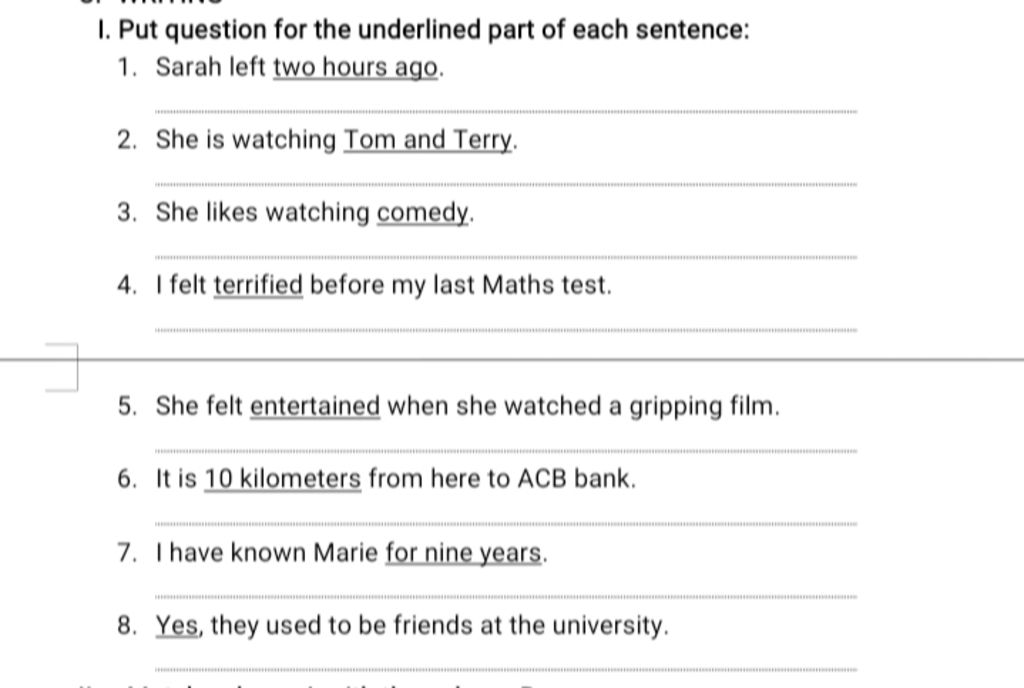
Task: Click the dotted answer line under sentence 1
Action: (506, 112)
